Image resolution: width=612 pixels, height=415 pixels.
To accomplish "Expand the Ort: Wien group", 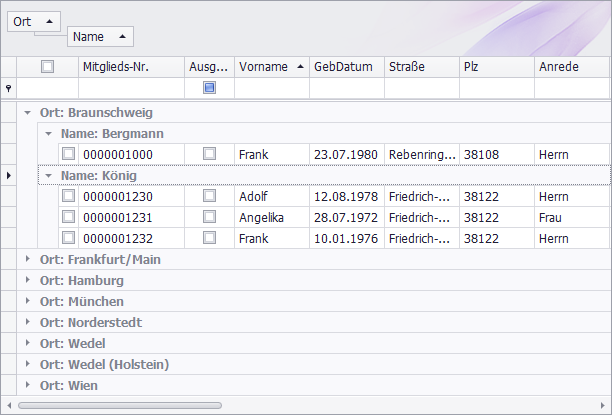I will (x=28, y=385).
